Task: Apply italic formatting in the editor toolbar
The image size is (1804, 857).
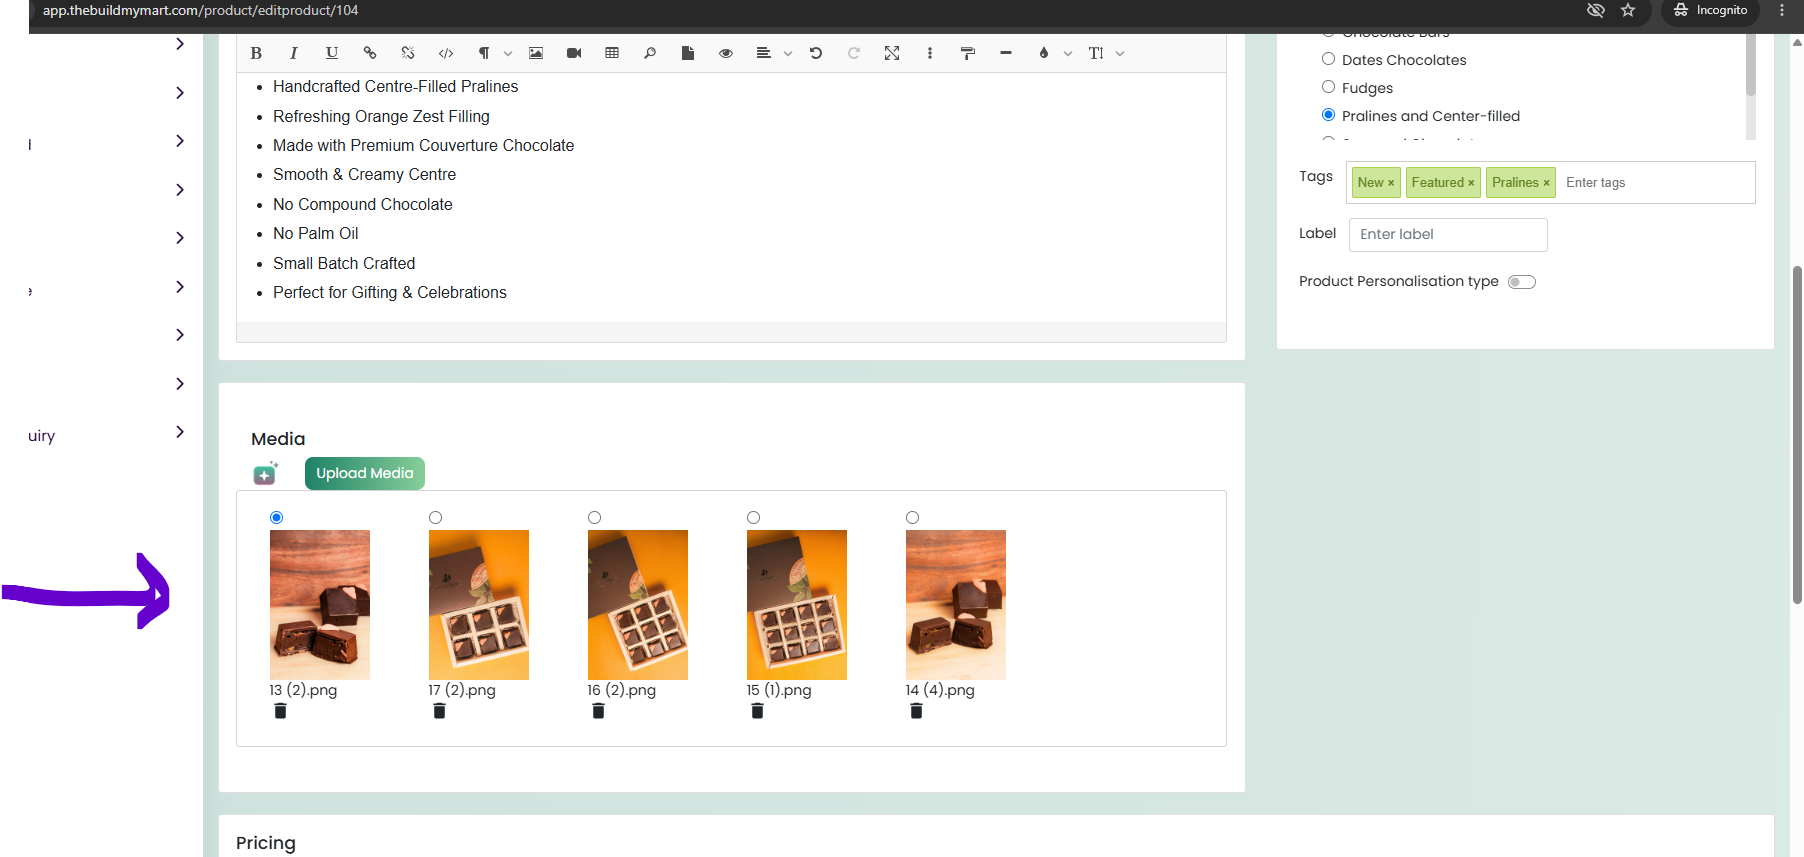Action: 294,53
